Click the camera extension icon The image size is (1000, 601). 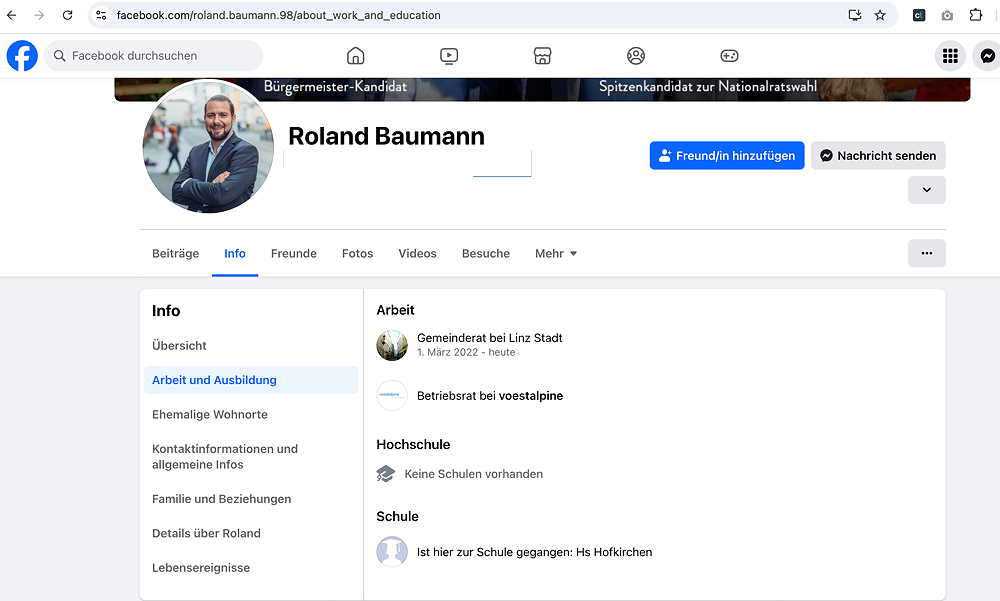tap(947, 15)
